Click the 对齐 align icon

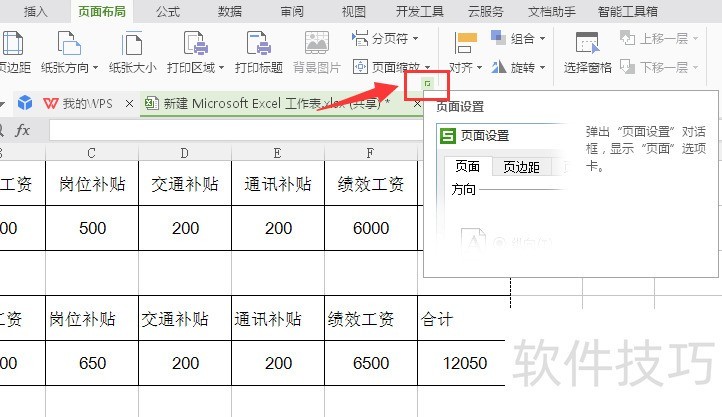pyautogui.click(x=466, y=43)
